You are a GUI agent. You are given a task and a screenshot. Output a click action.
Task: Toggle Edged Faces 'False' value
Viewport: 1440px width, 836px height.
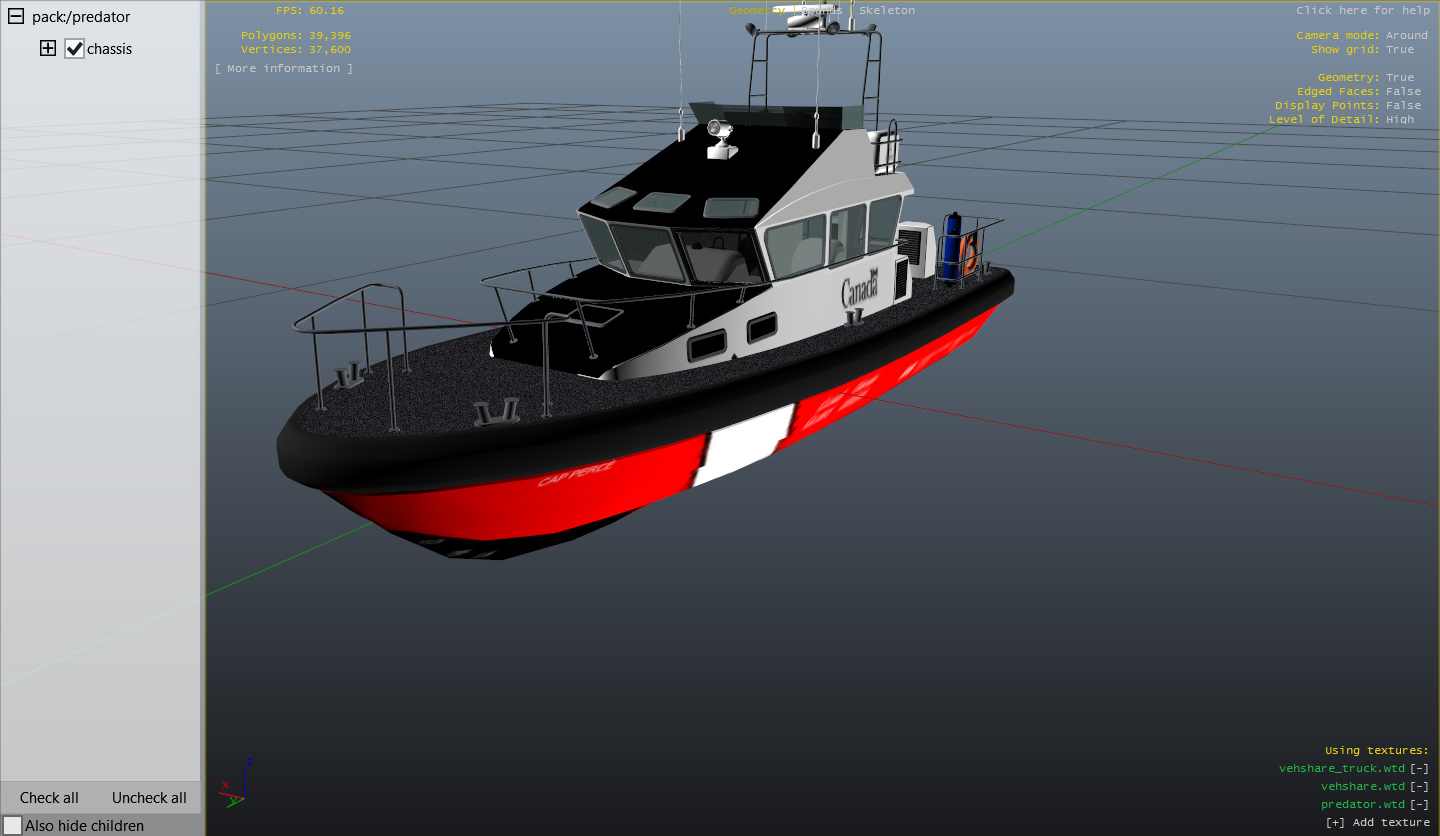click(1403, 91)
